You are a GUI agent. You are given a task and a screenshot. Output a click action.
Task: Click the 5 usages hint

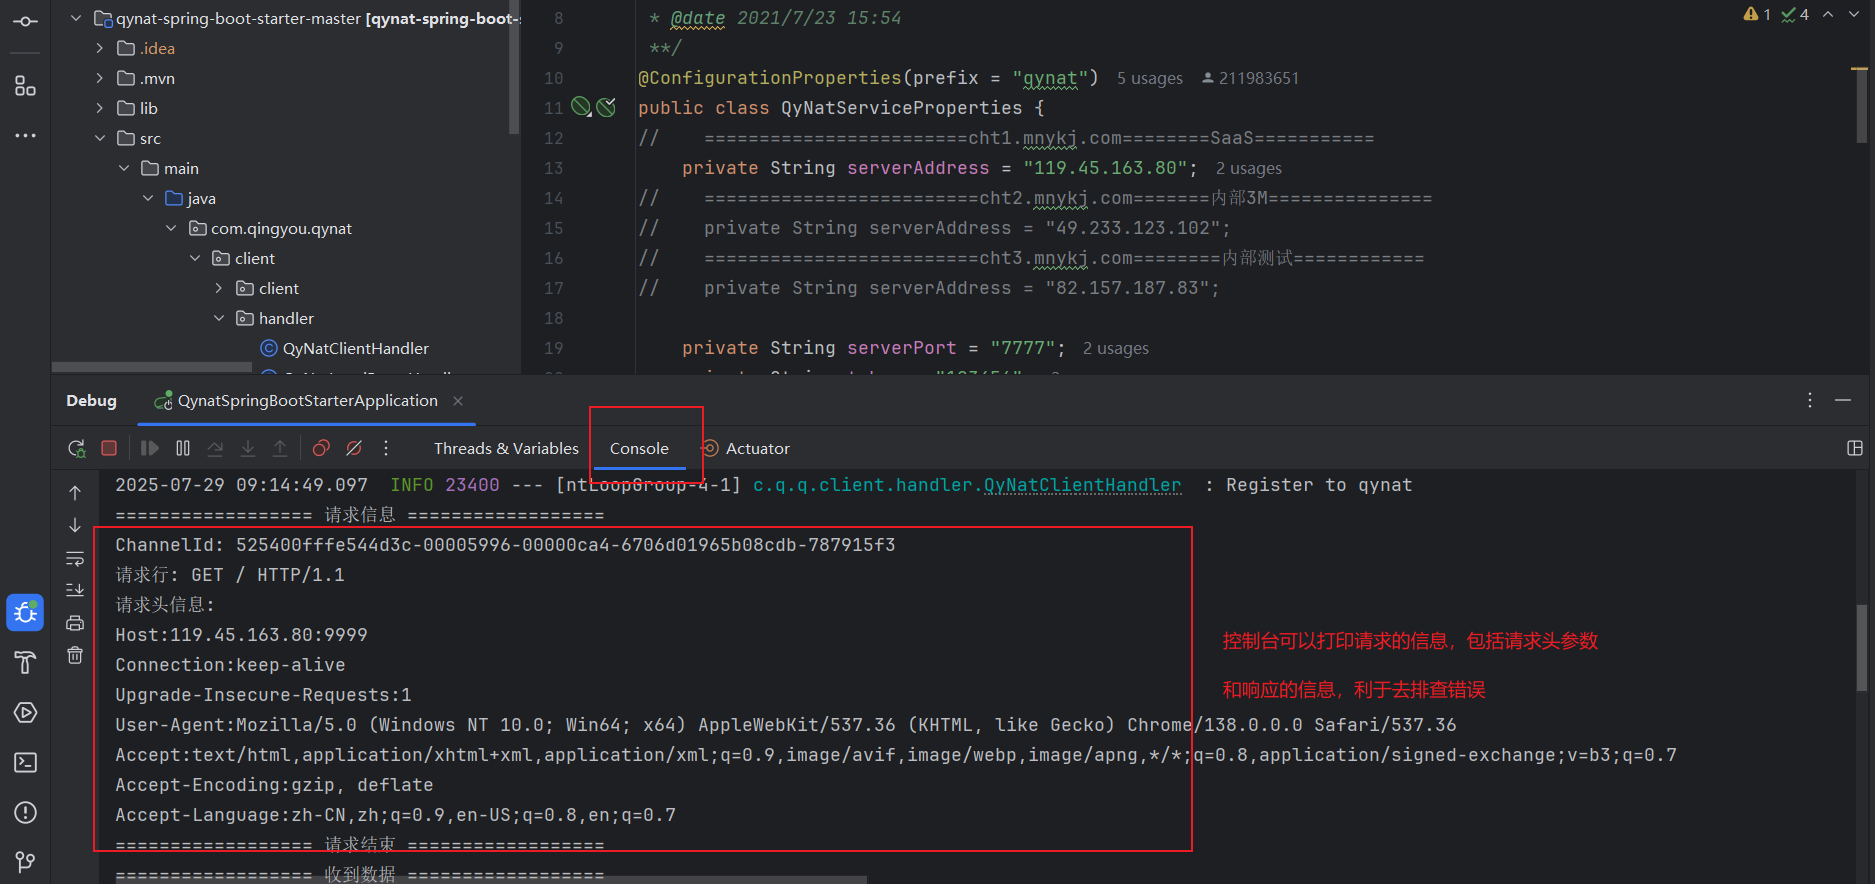(x=1149, y=78)
